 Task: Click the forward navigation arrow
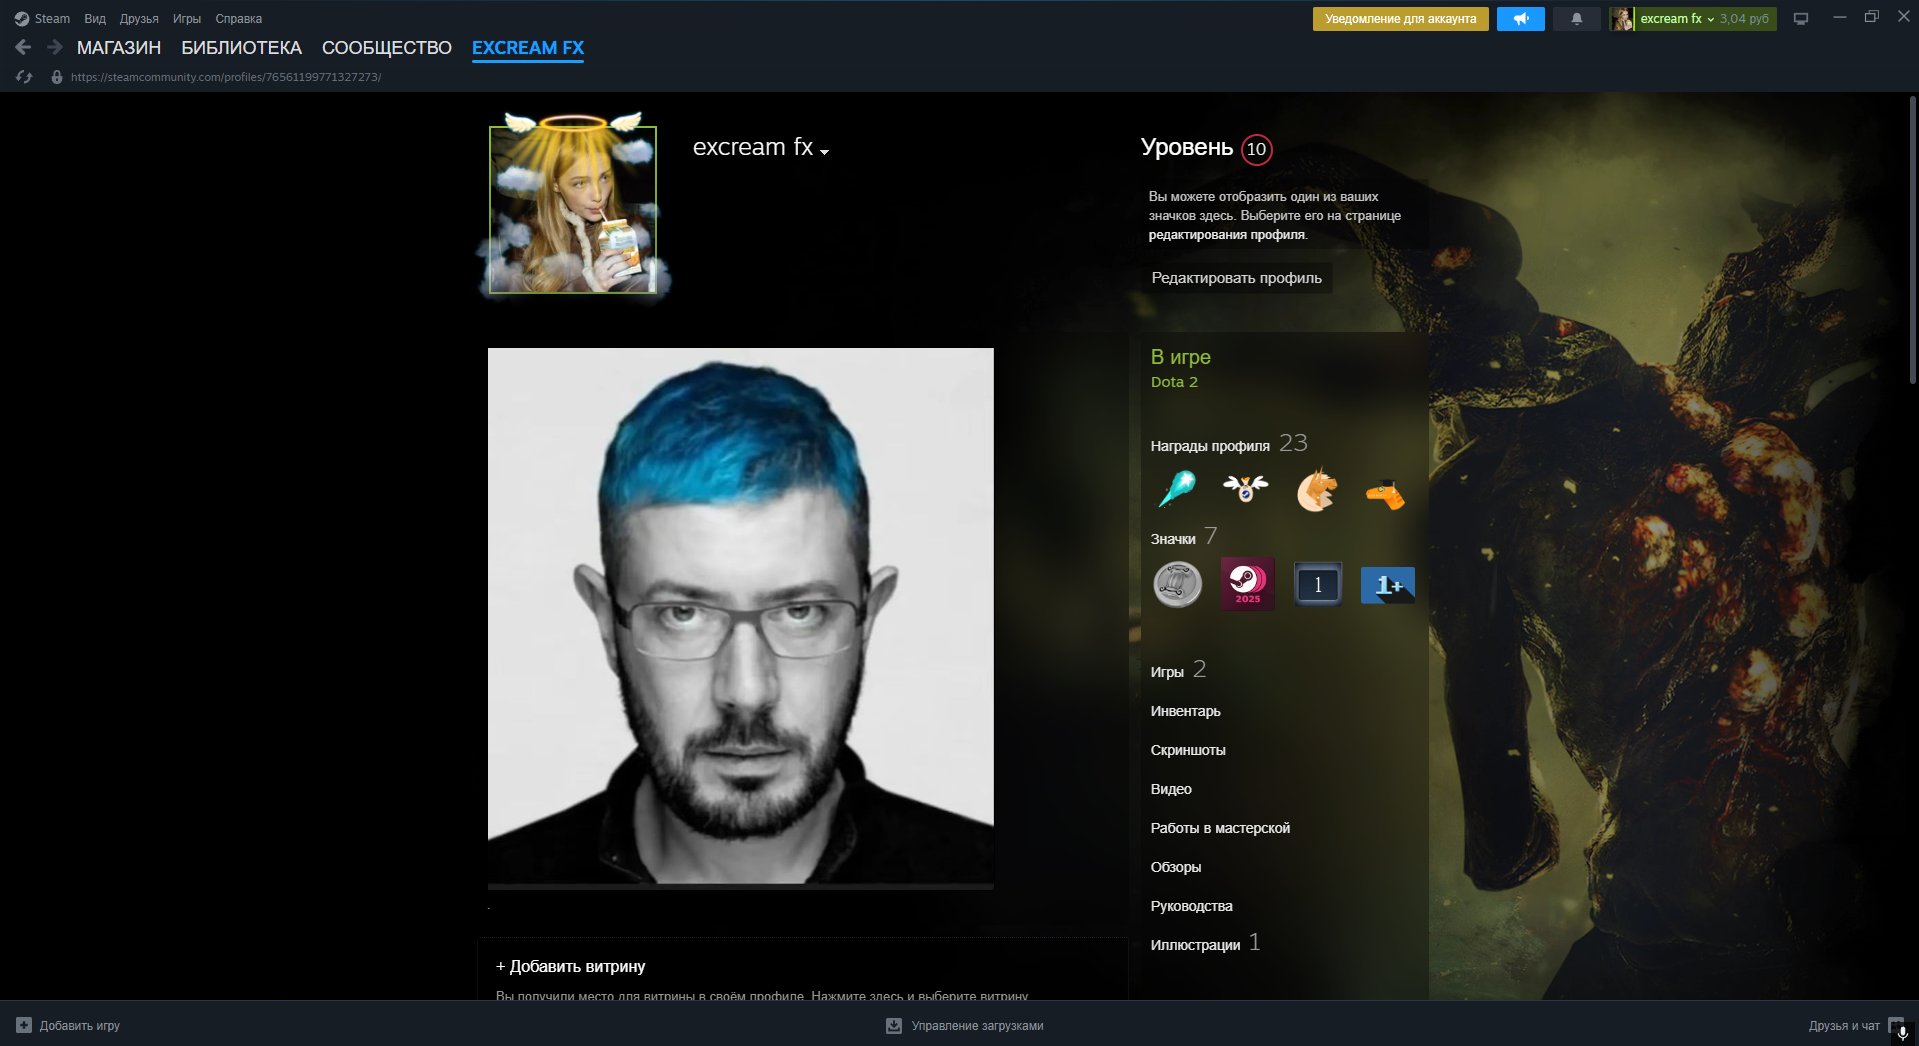(x=55, y=47)
